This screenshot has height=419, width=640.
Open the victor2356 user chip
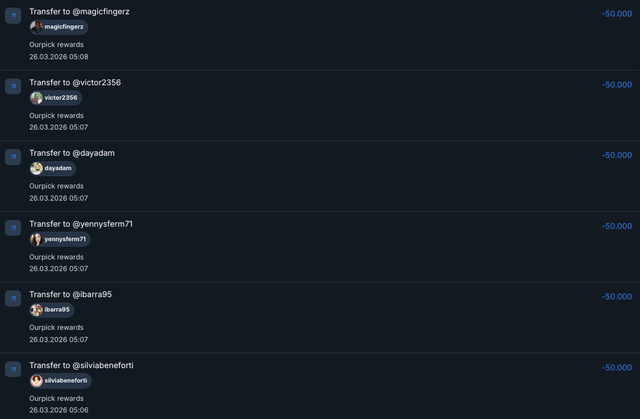coord(55,98)
